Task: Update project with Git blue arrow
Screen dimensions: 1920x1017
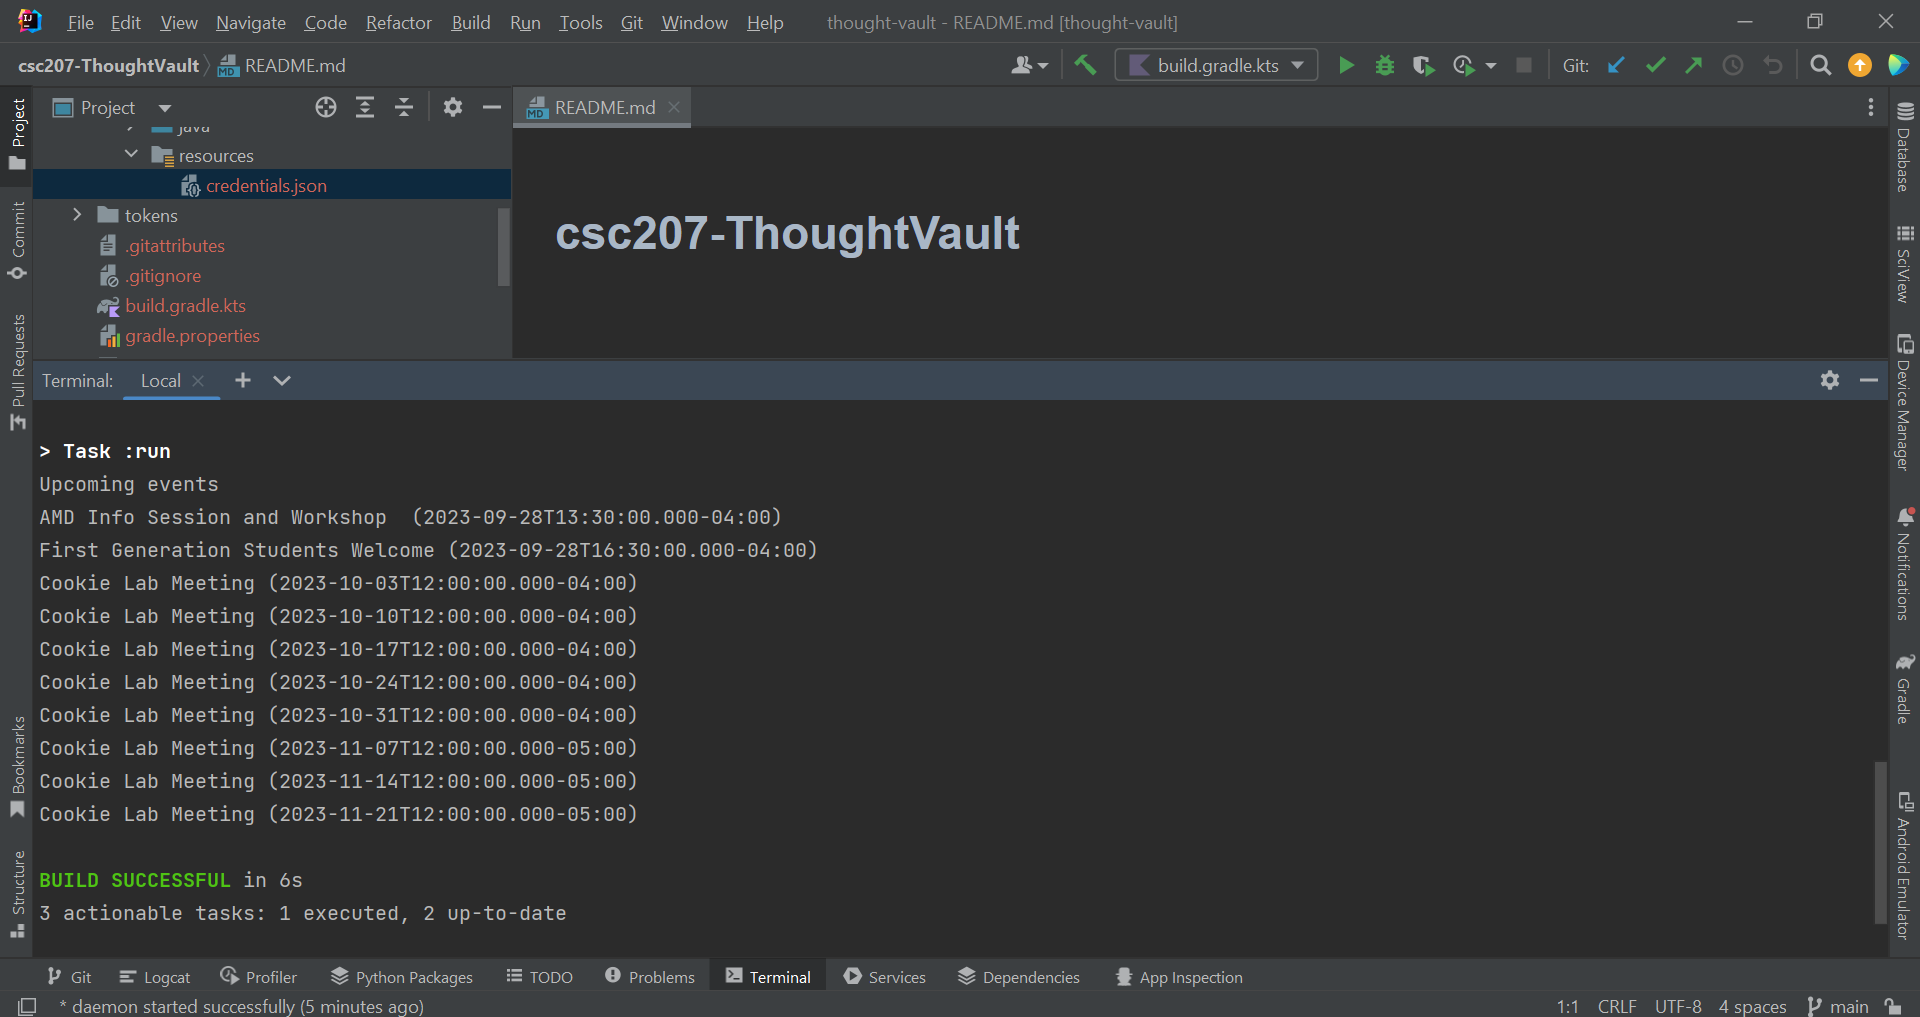Action: click(x=1616, y=65)
